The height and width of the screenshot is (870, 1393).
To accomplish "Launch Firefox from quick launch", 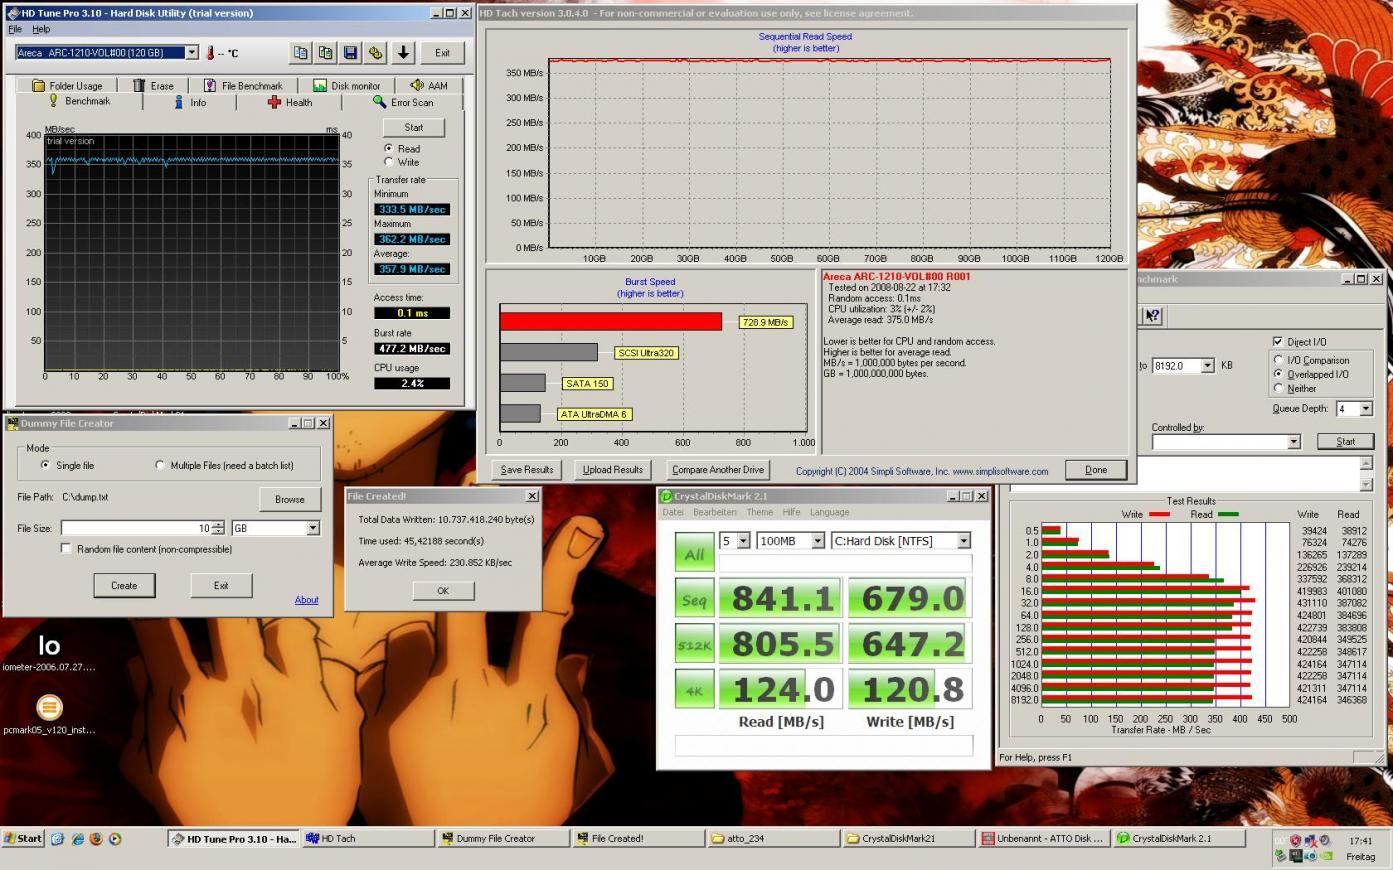I will tap(96, 839).
